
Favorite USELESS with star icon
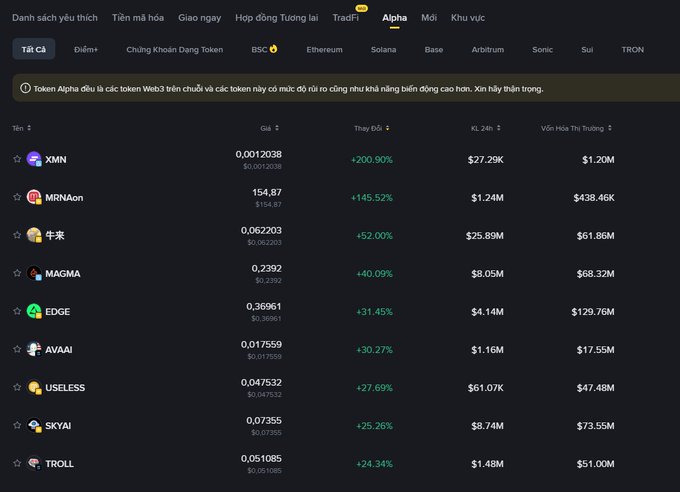pos(17,387)
